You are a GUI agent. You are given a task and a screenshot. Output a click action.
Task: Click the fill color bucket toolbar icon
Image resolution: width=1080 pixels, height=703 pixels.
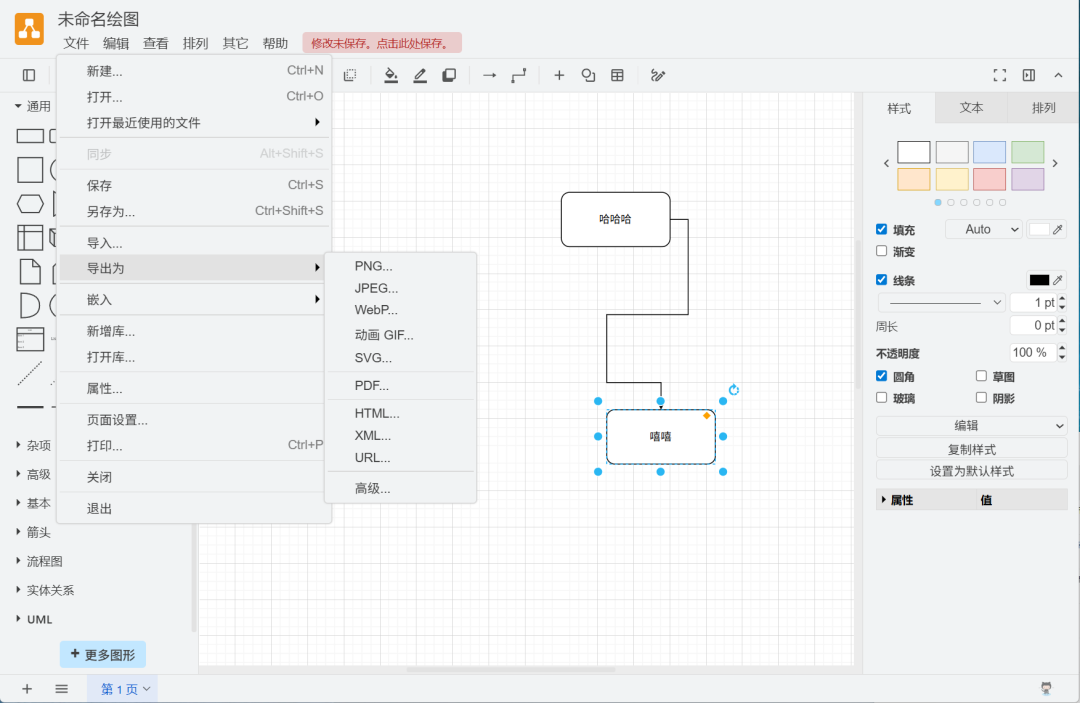pos(391,75)
